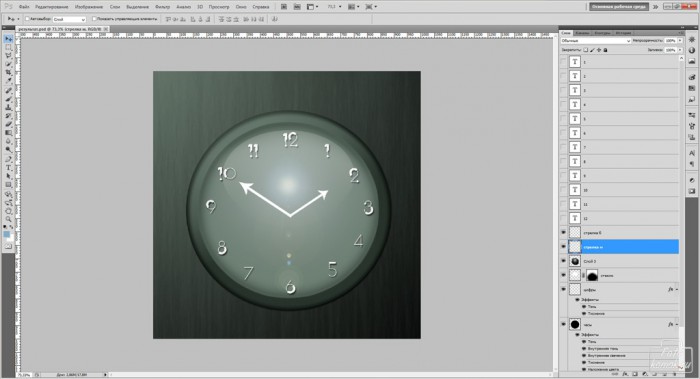Close the результат.psd document tab
The height and width of the screenshot is (379, 700).
pyautogui.click(x=106, y=29)
